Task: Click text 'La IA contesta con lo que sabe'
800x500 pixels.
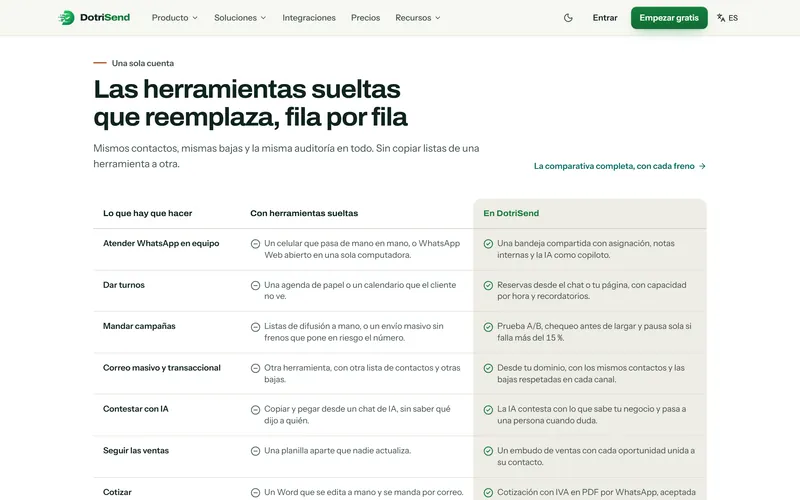Action: coord(592,415)
